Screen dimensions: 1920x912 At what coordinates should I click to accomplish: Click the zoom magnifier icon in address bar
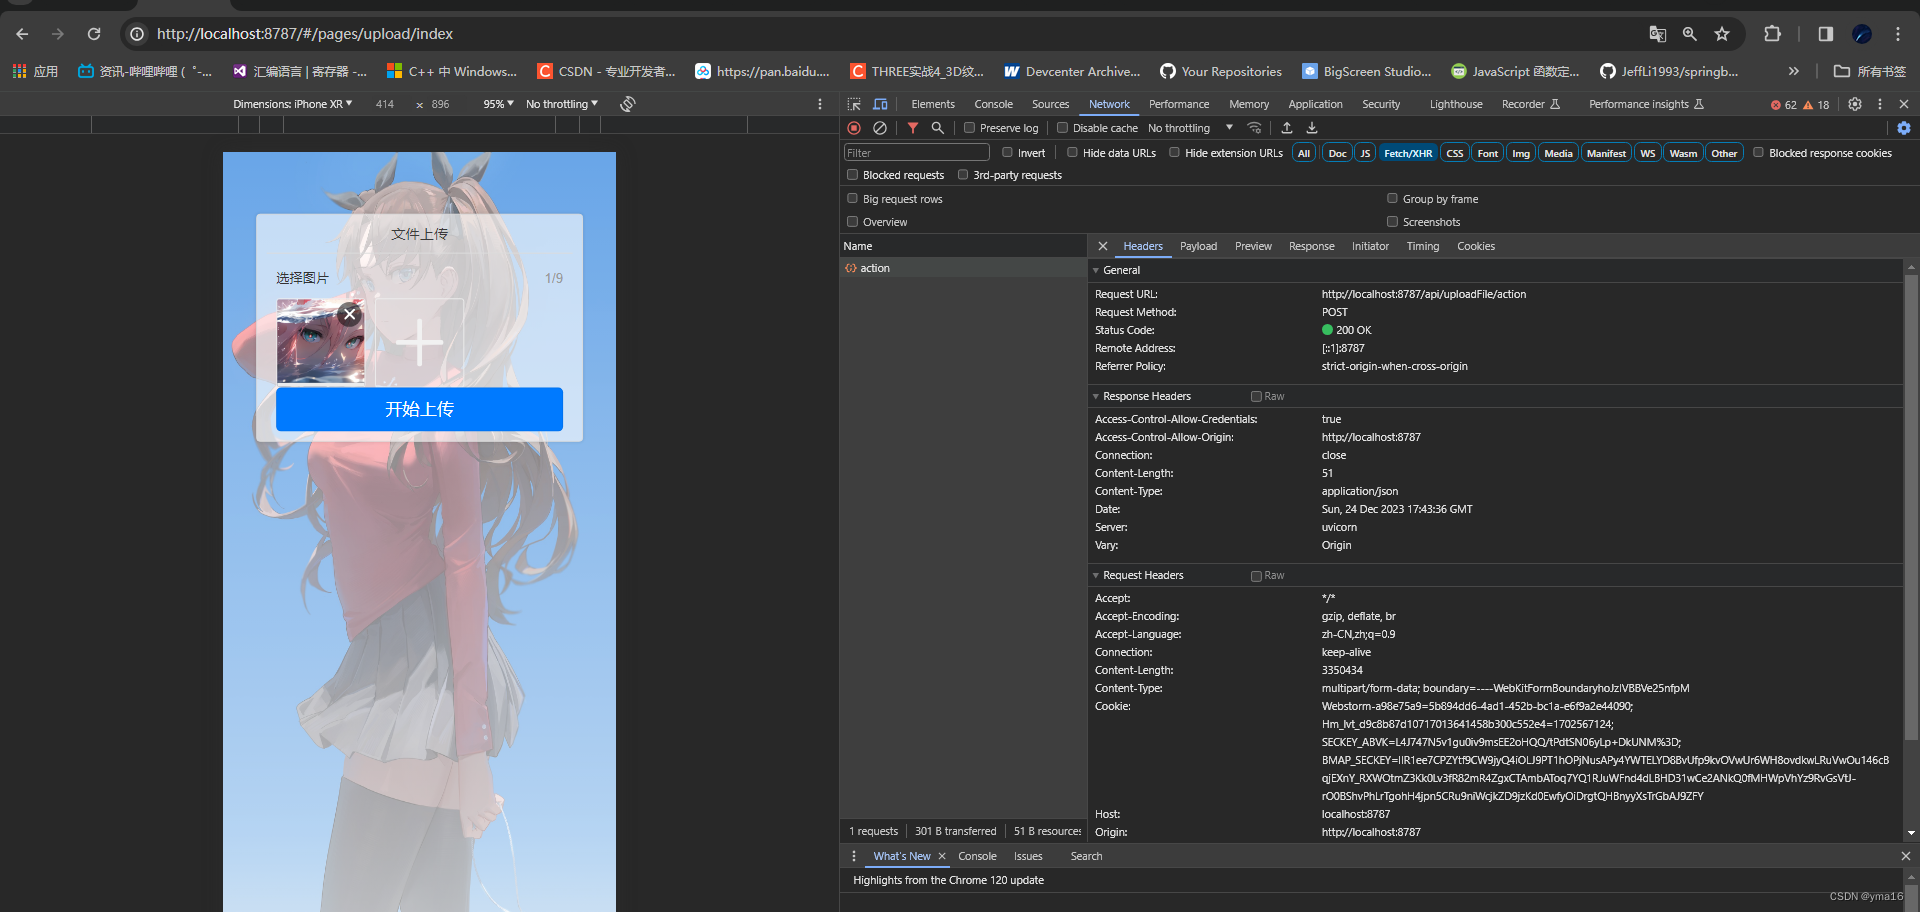pyautogui.click(x=1690, y=34)
